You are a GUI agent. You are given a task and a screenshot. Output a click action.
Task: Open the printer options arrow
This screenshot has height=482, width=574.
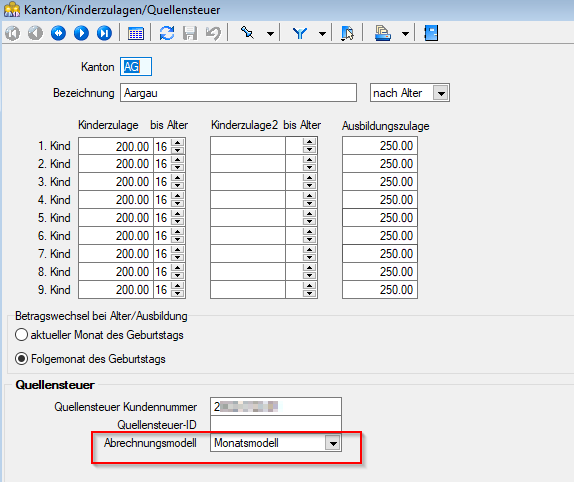point(405,34)
